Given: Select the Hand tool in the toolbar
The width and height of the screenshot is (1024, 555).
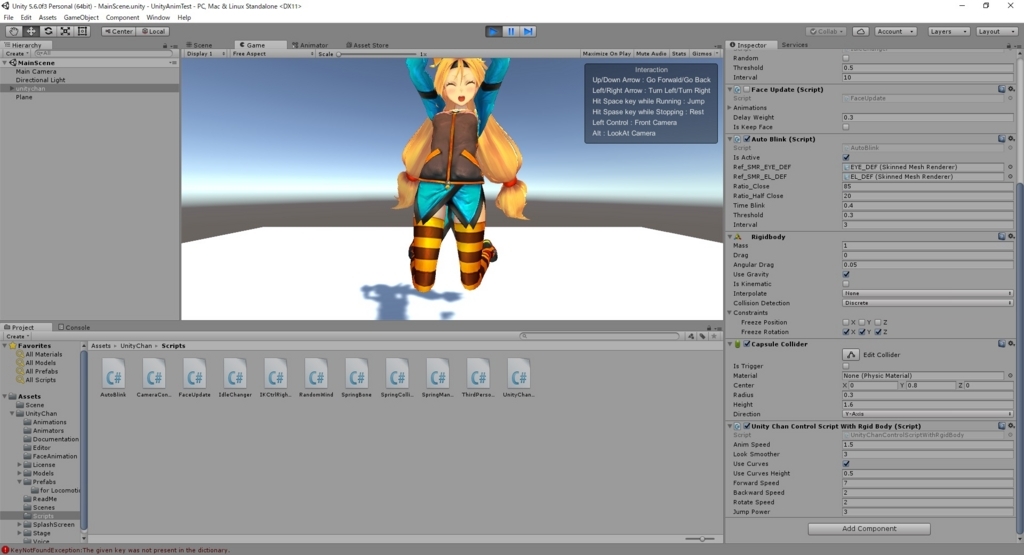Looking at the screenshot, I should pos(13,31).
